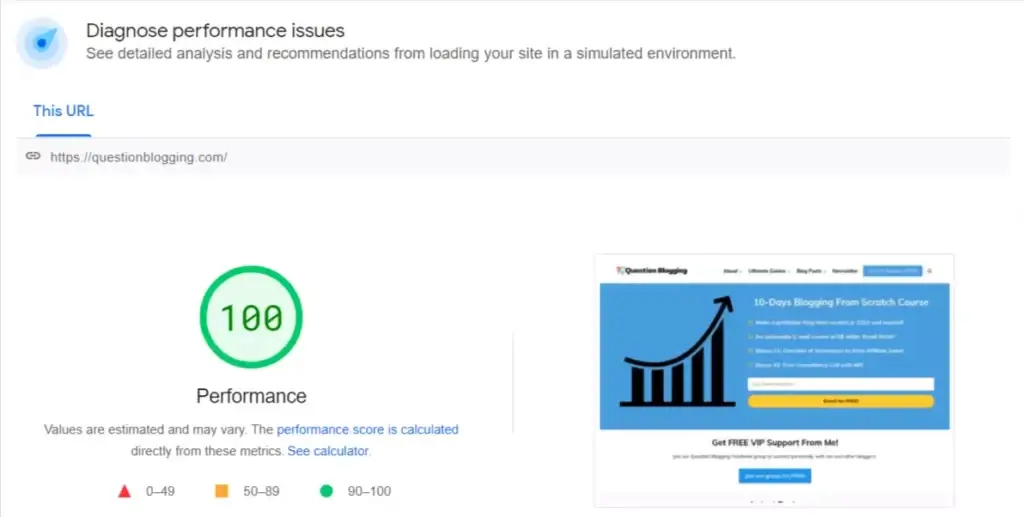Click the orange square 50–89 legend icon
The image size is (1024, 517).
[x=222, y=491]
